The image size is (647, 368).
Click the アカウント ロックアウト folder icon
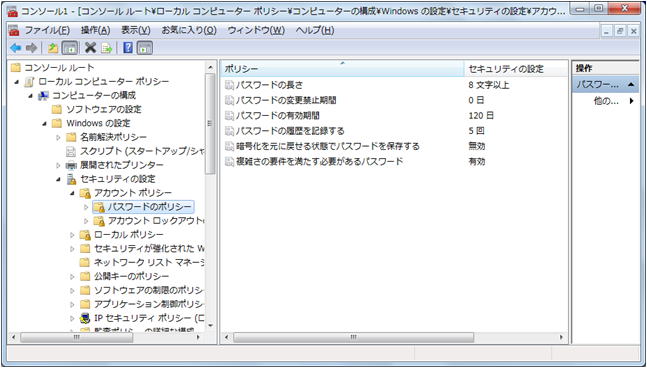[x=99, y=221]
